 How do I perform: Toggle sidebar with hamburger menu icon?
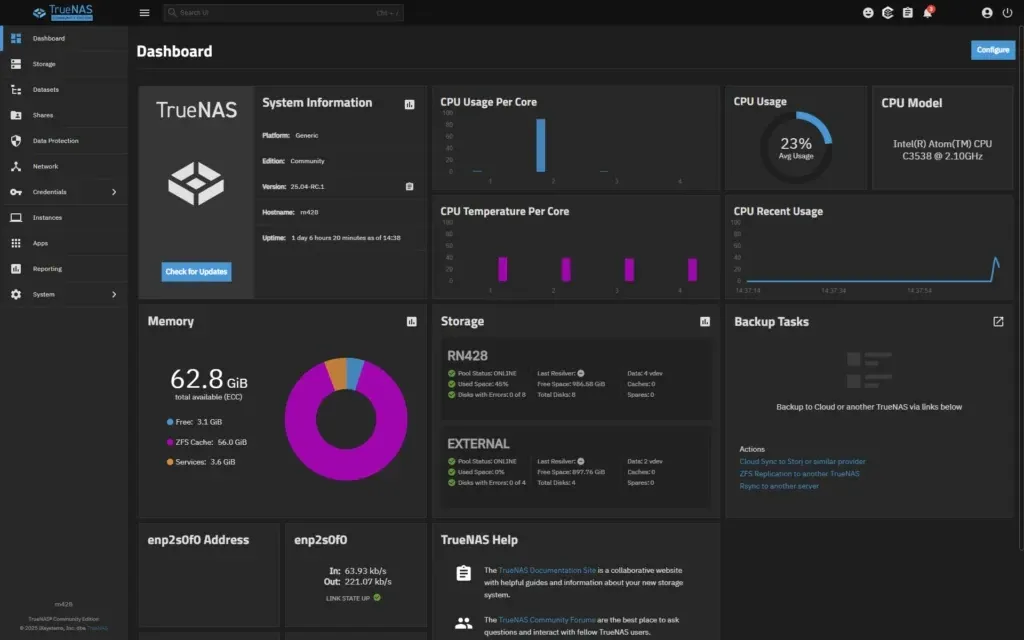click(144, 13)
